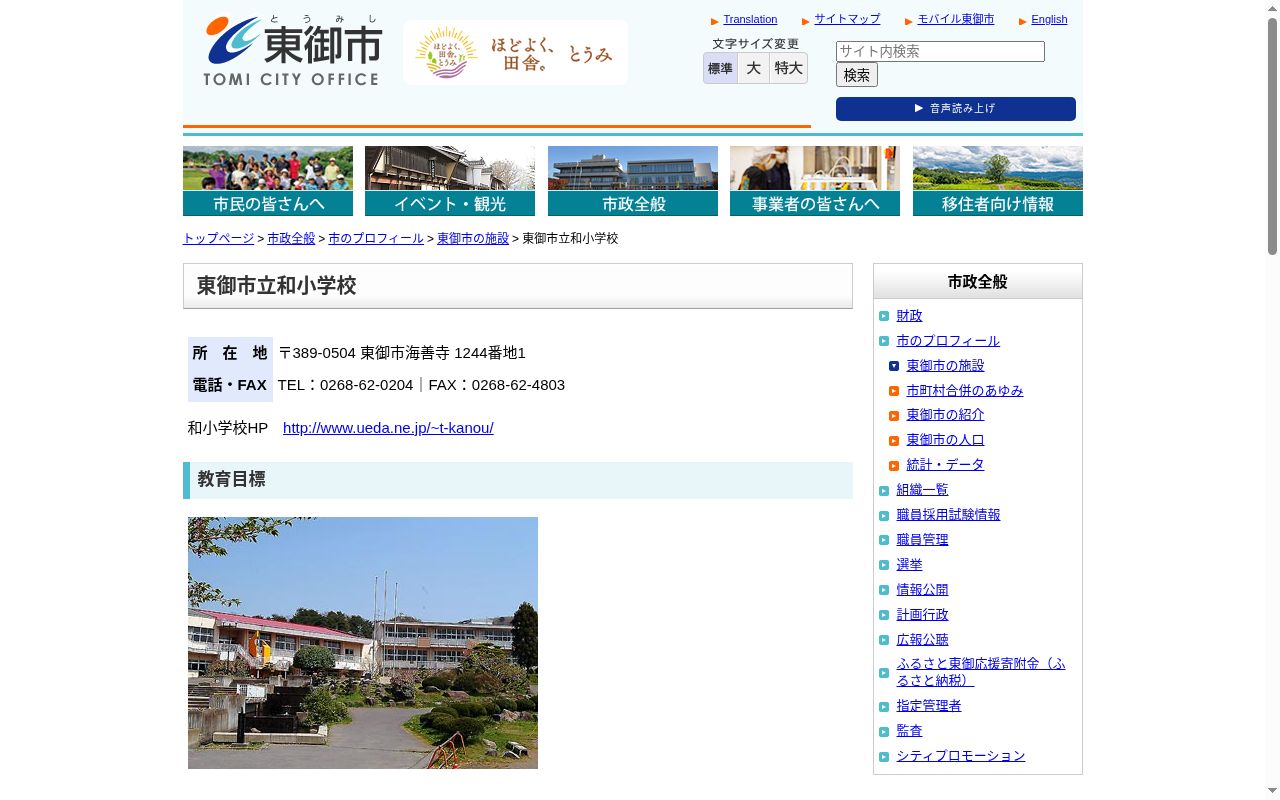Go to 東御市の施設 in breadcrumb
The width and height of the screenshot is (1280, 800).
473,239
